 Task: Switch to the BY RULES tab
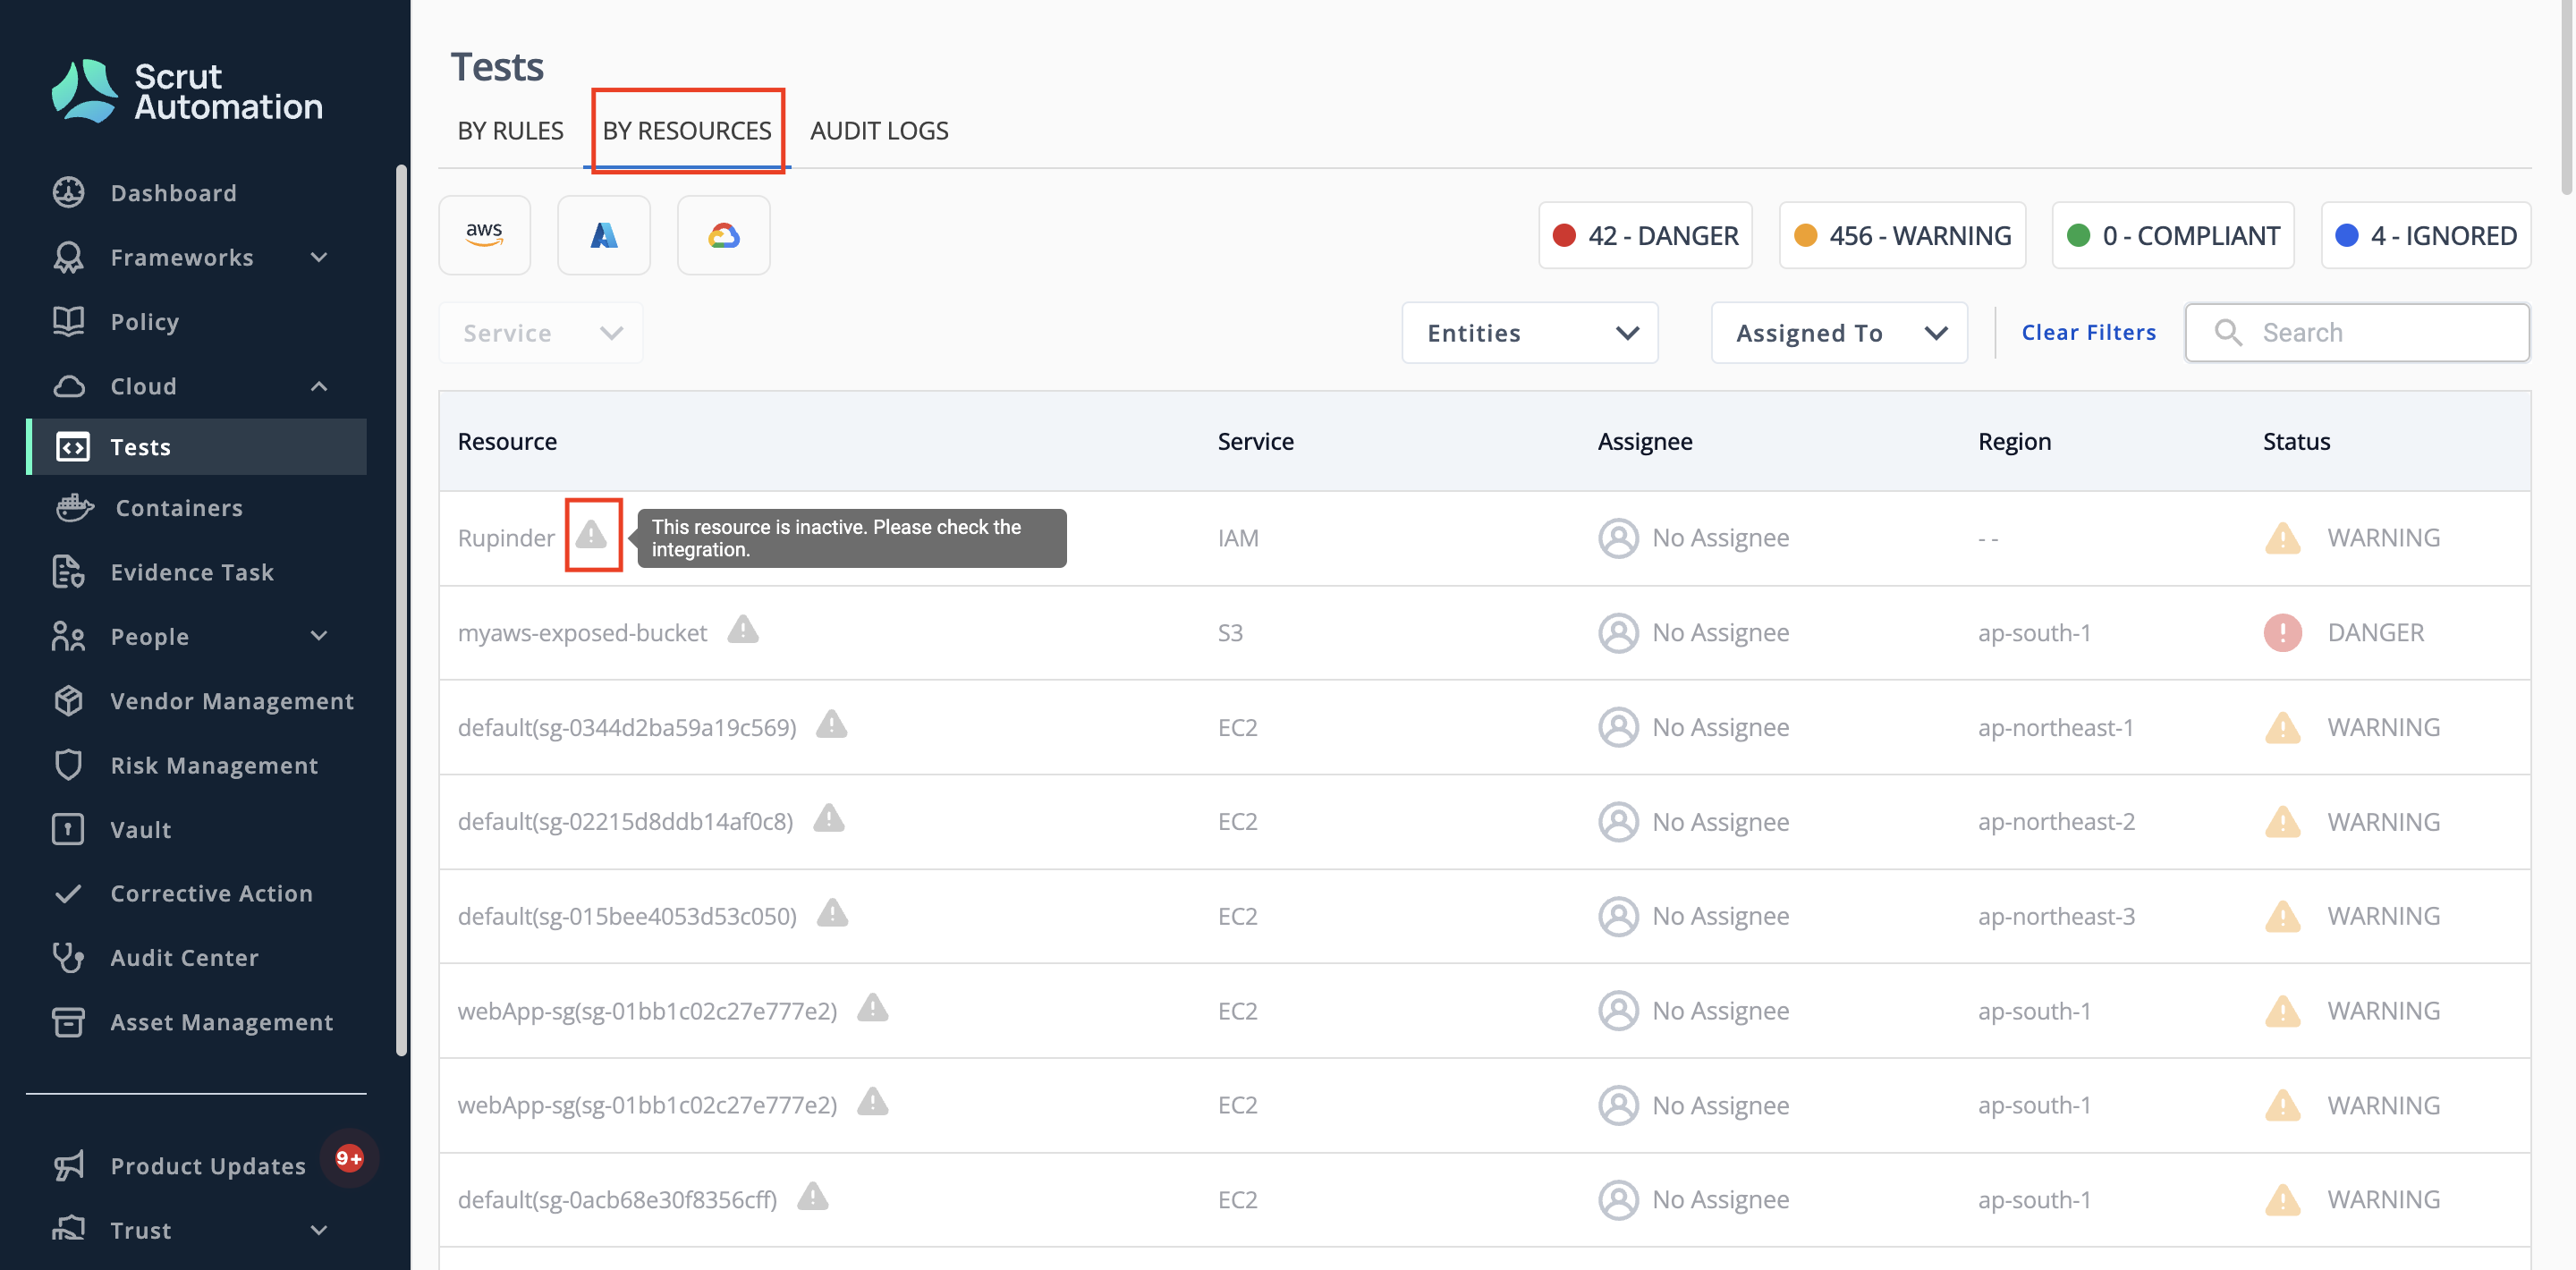click(x=510, y=130)
